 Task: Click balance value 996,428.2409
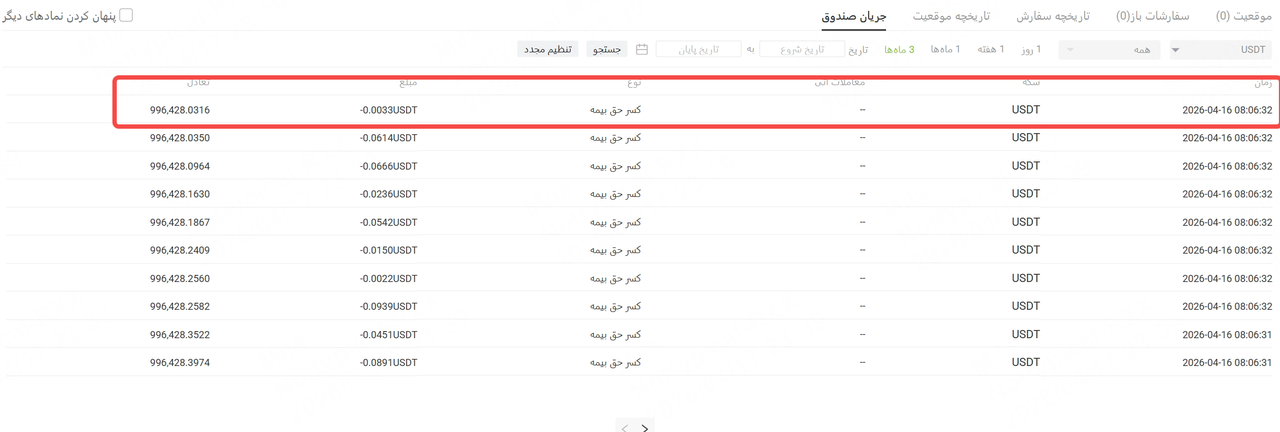[180, 250]
